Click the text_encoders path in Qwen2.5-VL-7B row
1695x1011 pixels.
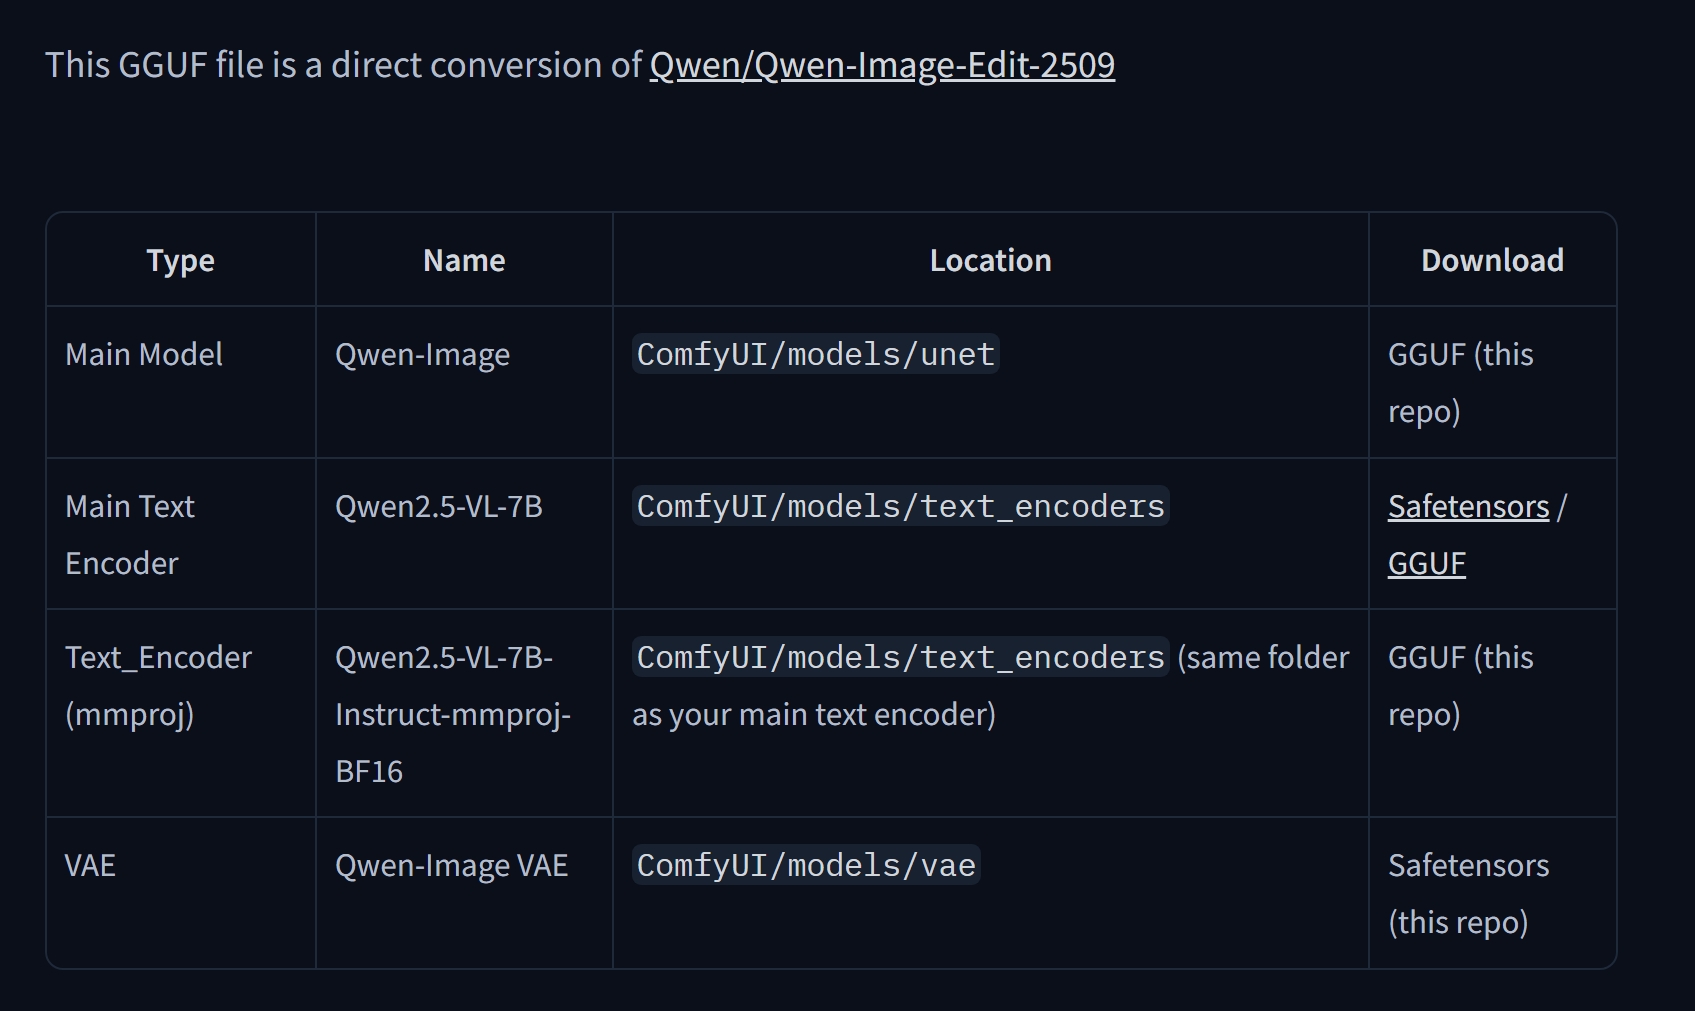coord(900,507)
